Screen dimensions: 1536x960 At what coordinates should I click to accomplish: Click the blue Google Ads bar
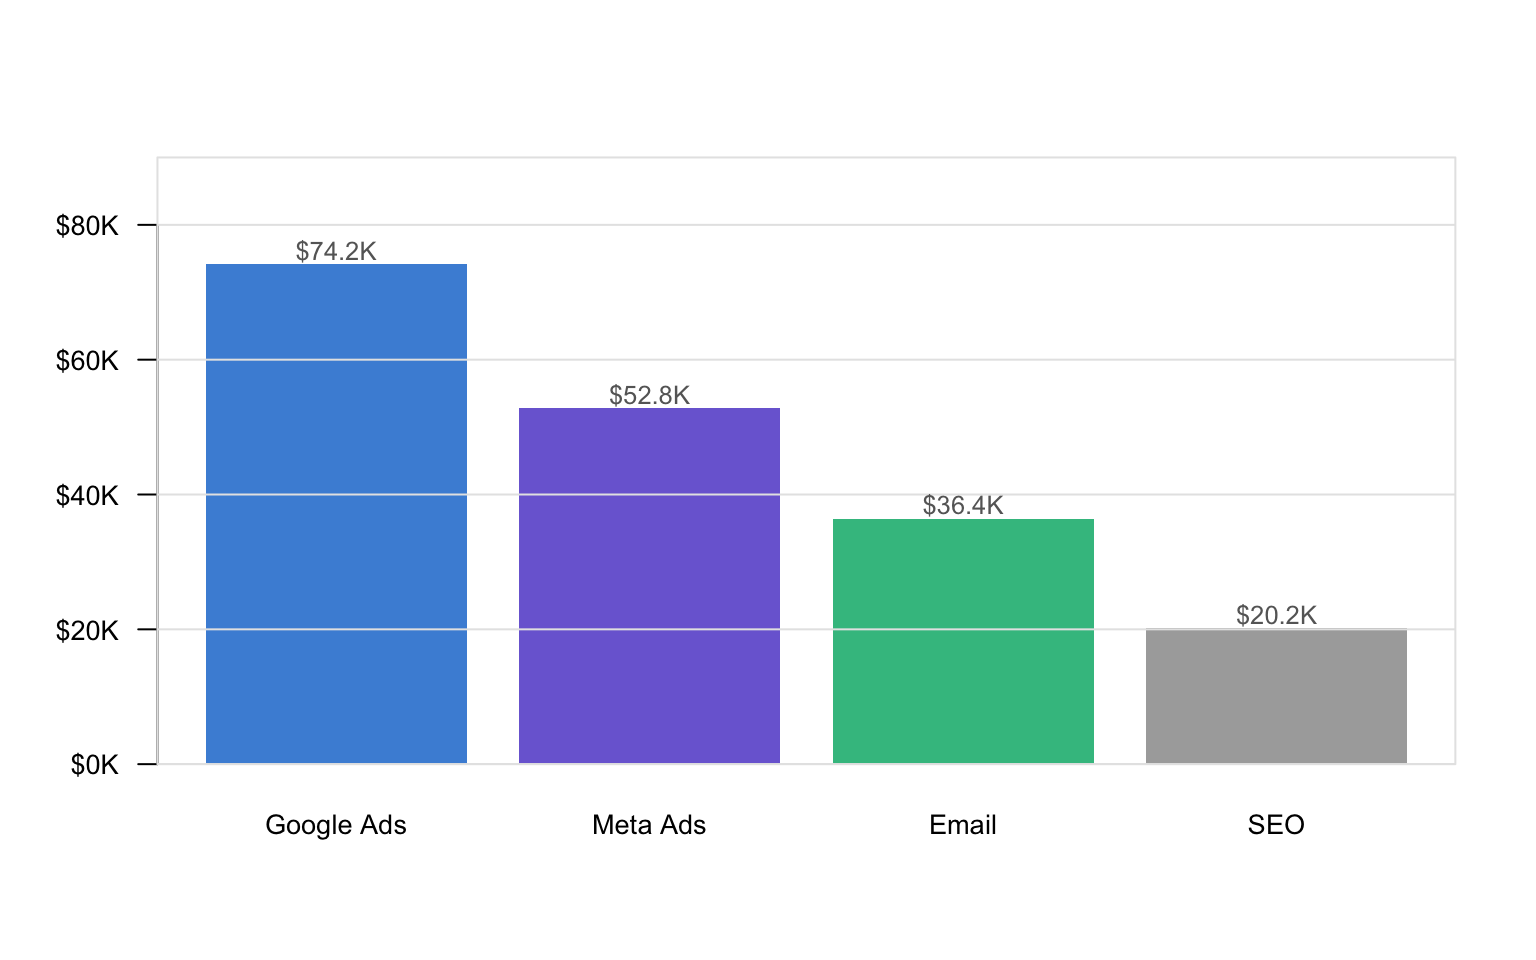pyautogui.click(x=336, y=513)
